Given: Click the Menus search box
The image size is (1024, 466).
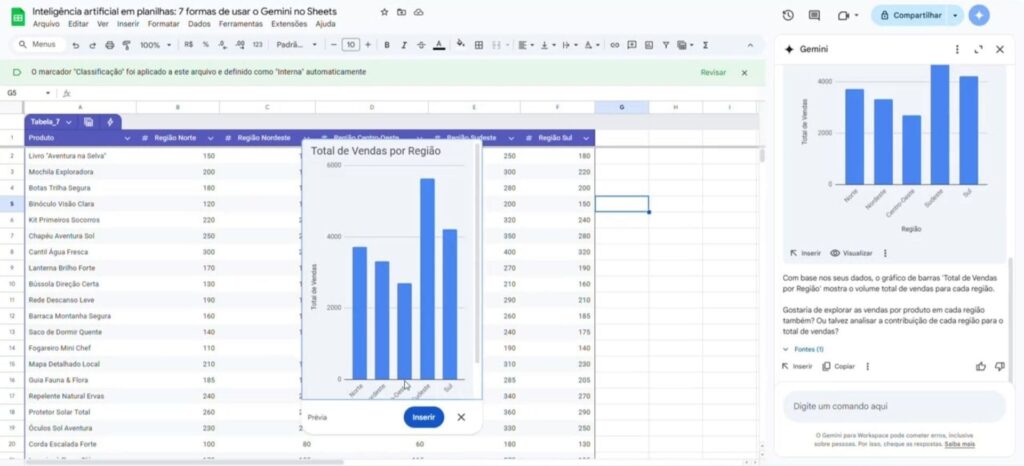Looking at the screenshot, I should click(39, 44).
